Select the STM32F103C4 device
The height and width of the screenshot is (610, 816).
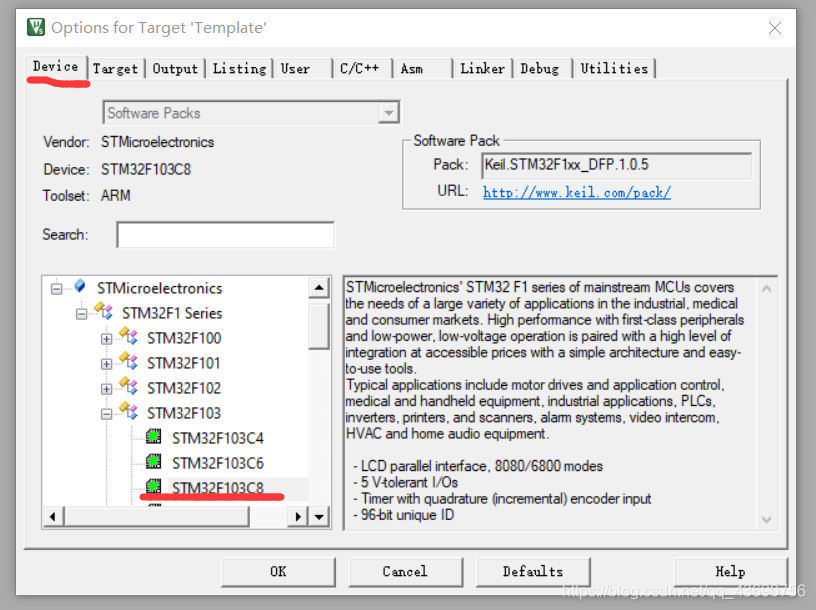[x=218, y=438]
